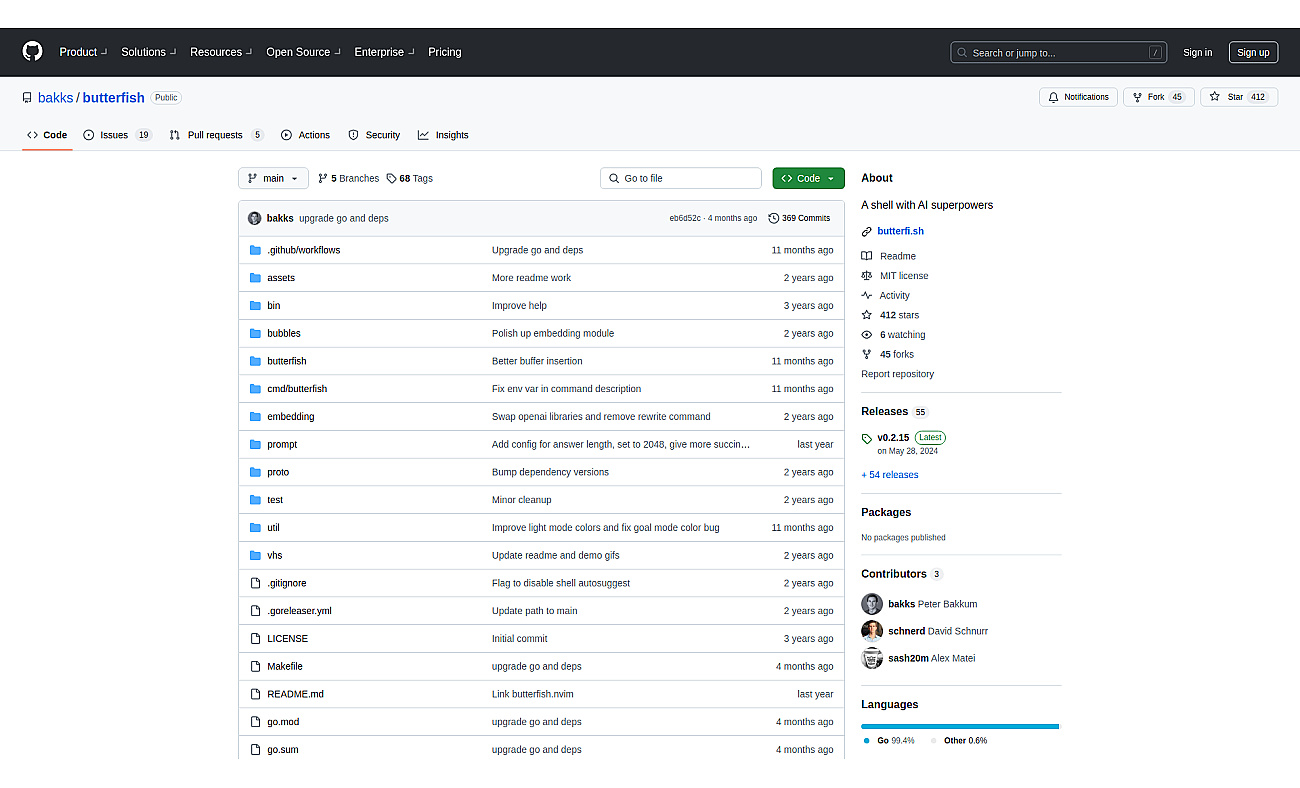Open the cmd/butterfish folder

[297, 389]
